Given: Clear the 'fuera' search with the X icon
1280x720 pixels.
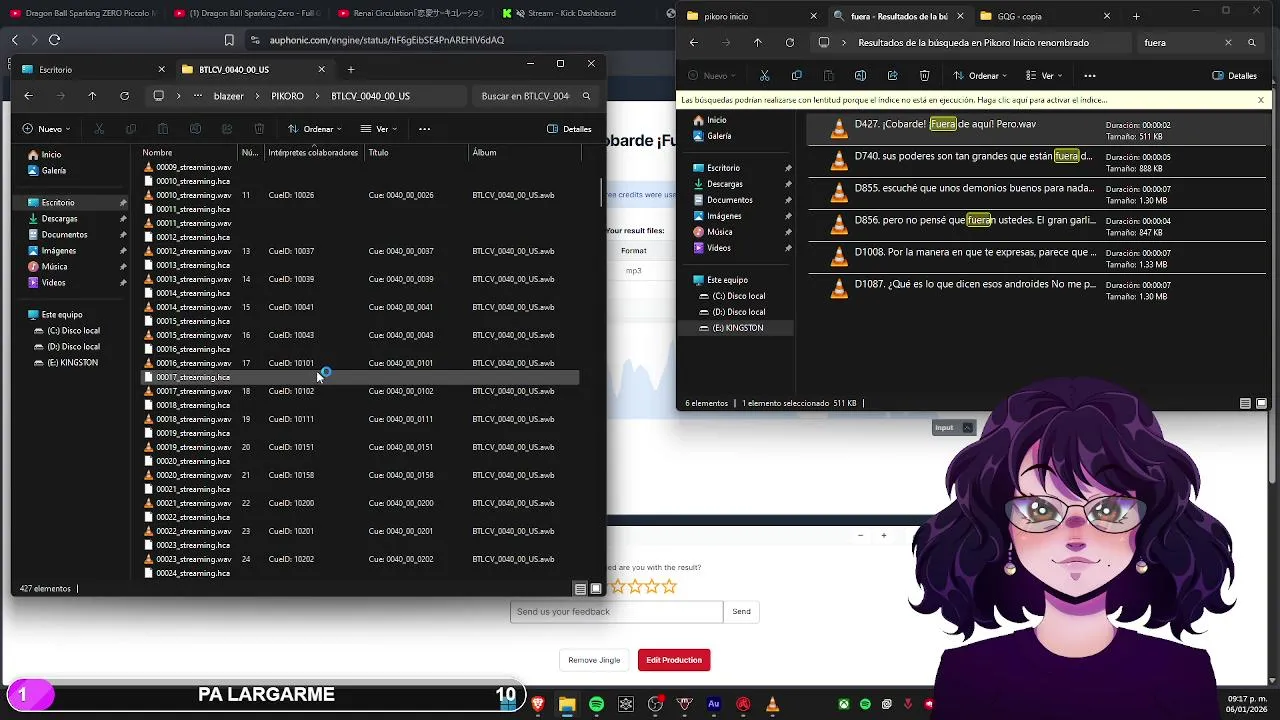Looking at the screenshot, I should 1228,43.
